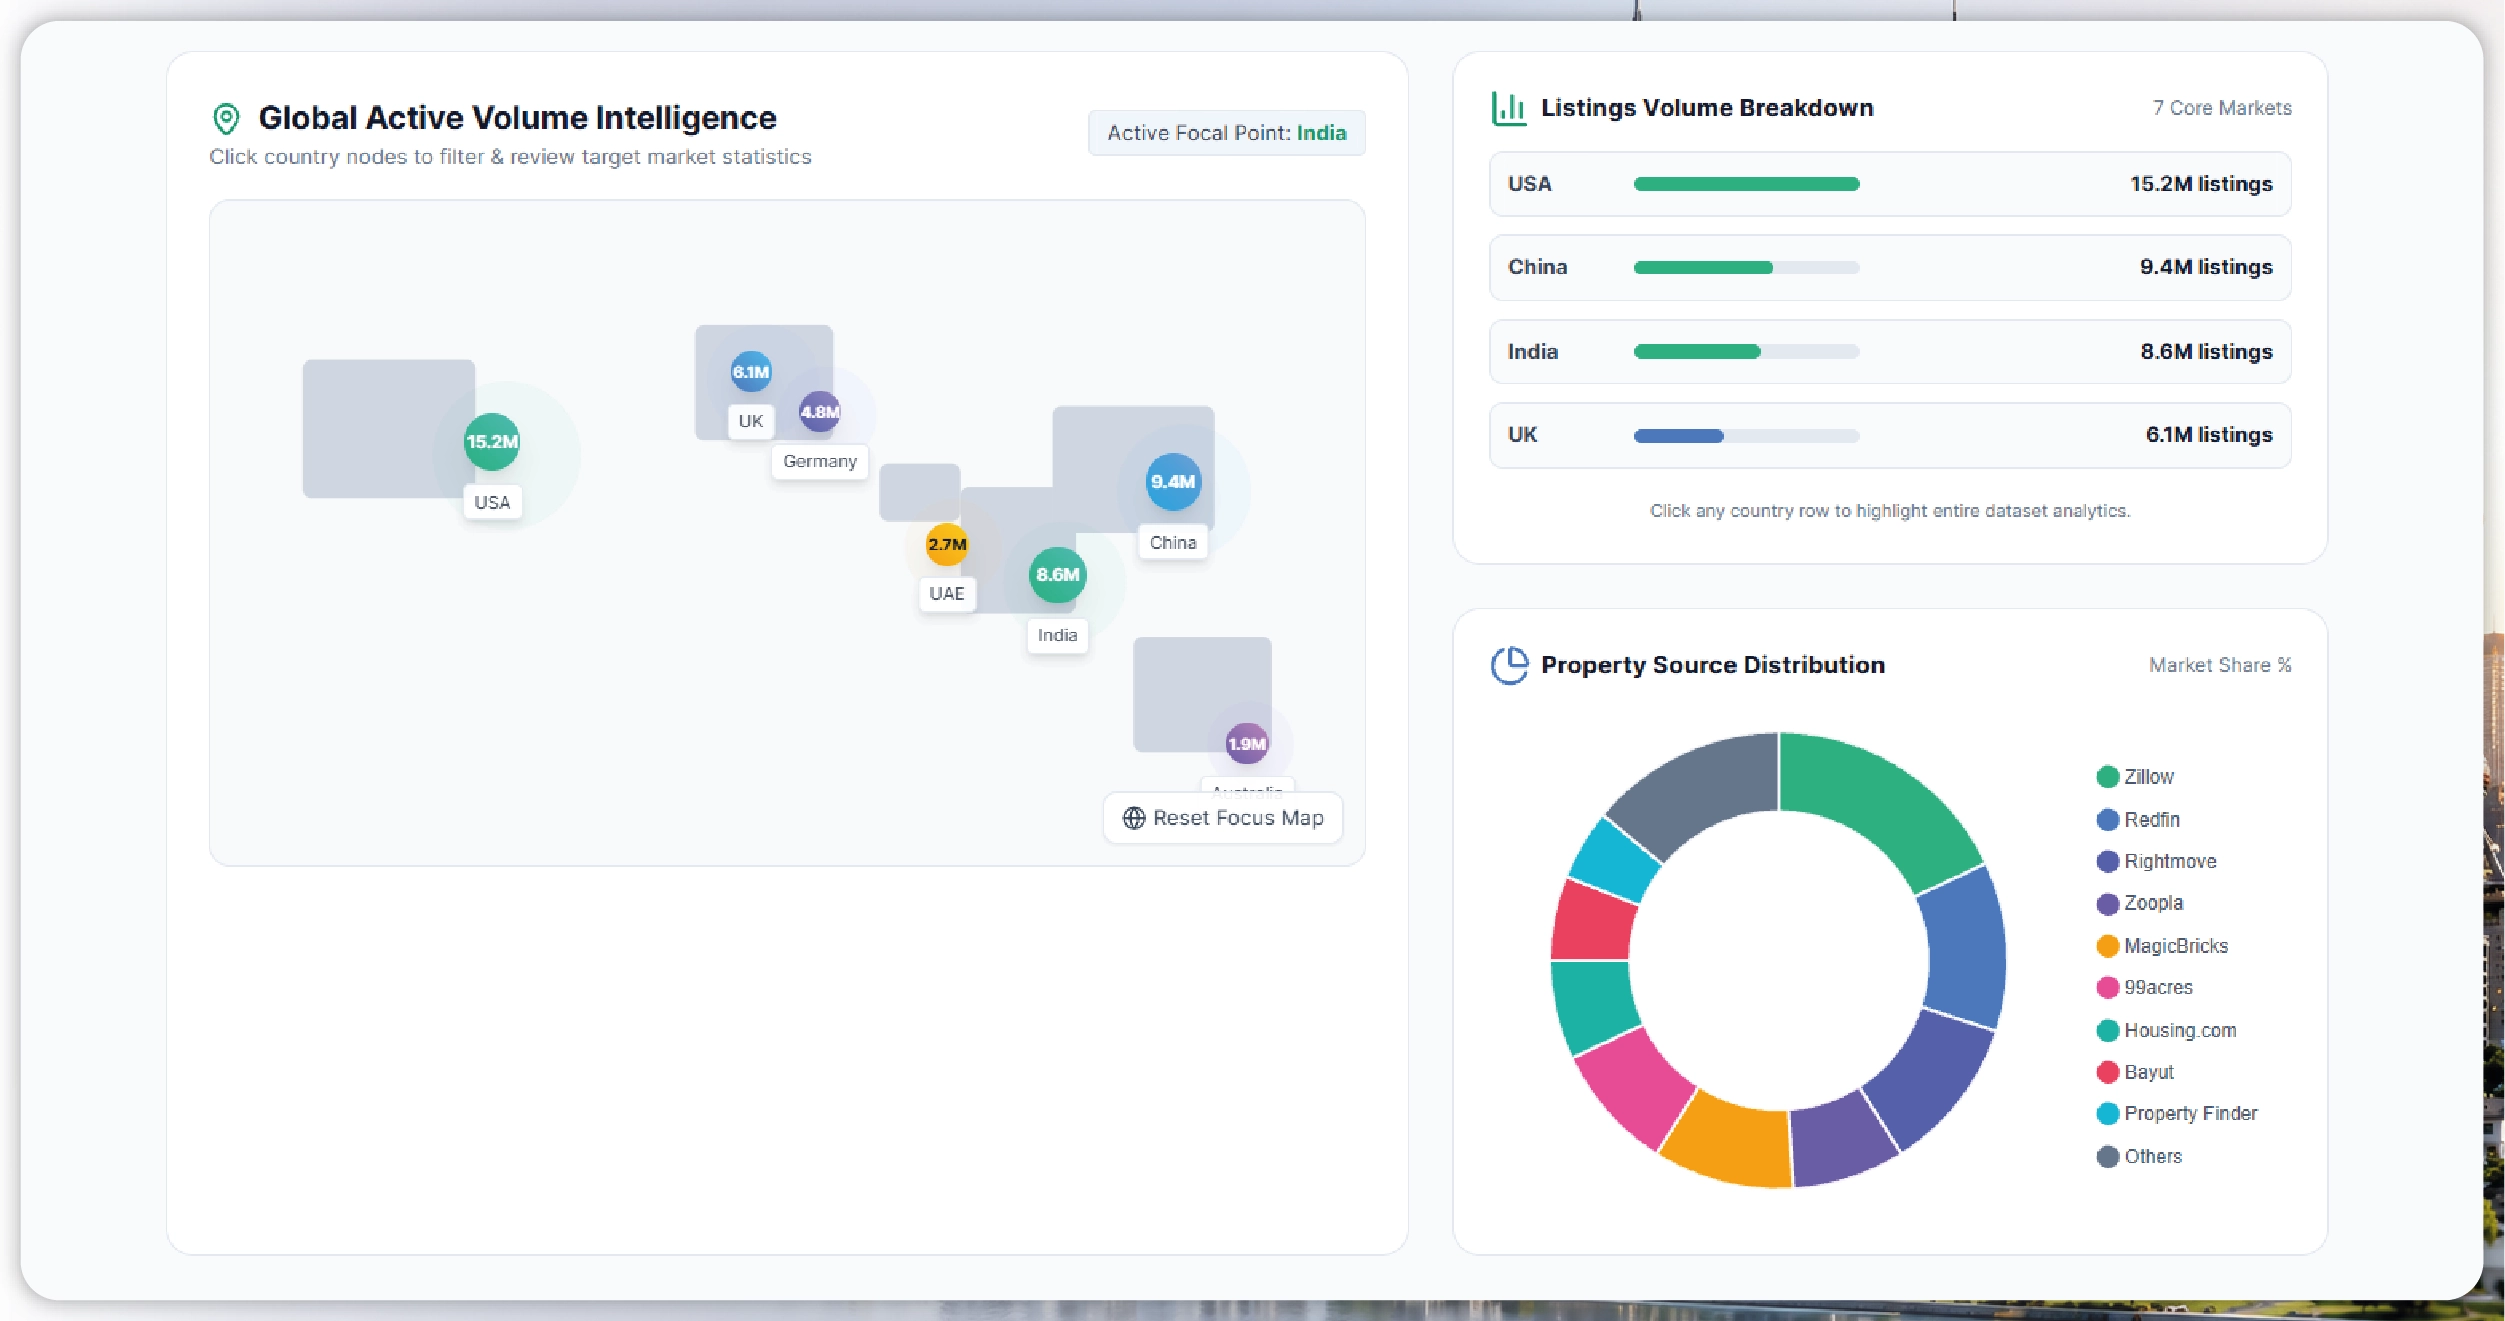Click the UAE map label
2505x1321 pixels.
click(947, 593)
